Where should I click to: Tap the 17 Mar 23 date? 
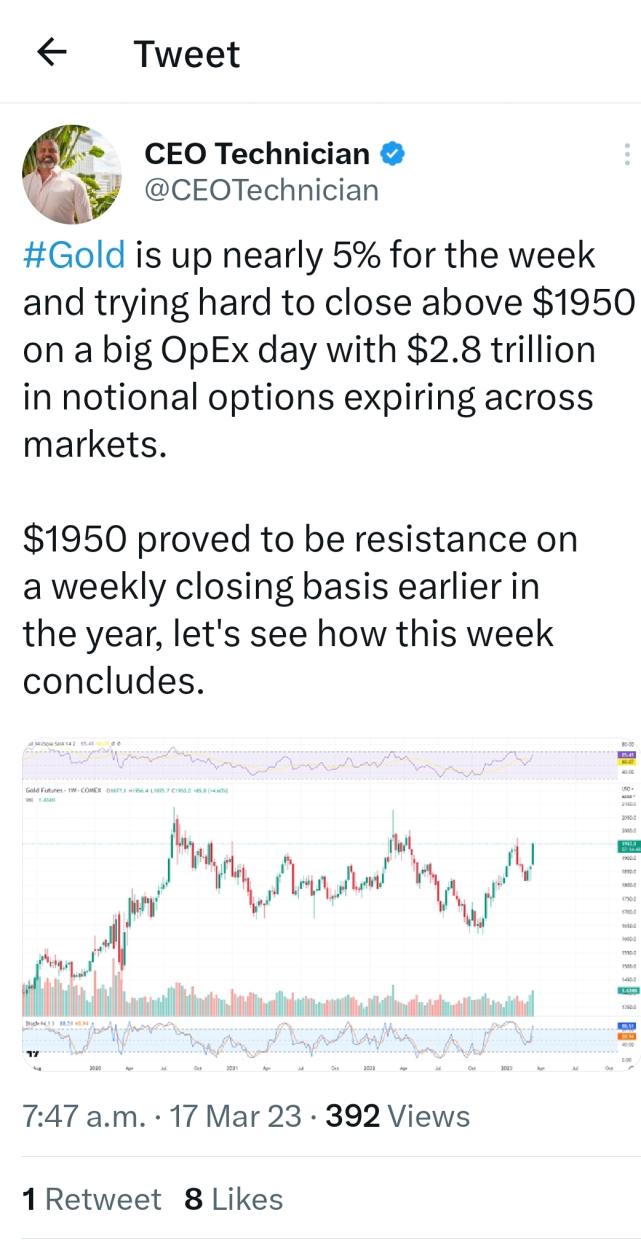tap(235, 1116)
